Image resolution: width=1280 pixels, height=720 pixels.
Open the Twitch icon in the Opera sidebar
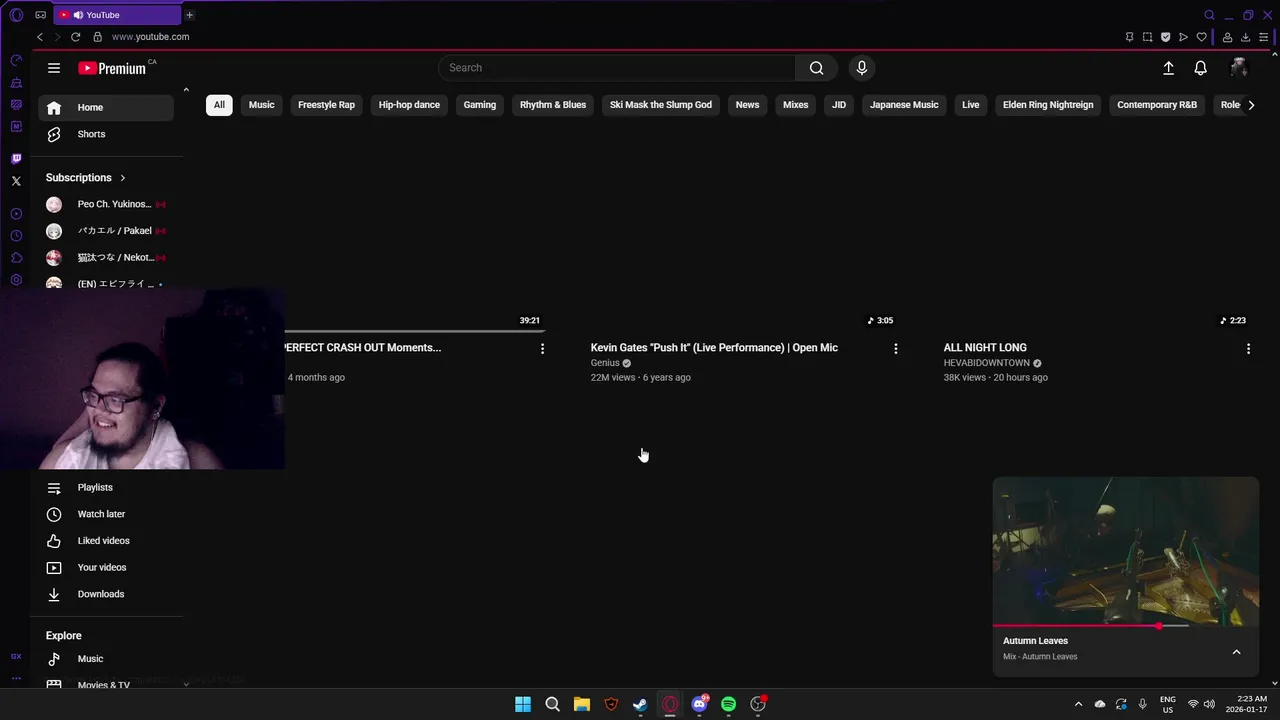(x=16, y=159)
